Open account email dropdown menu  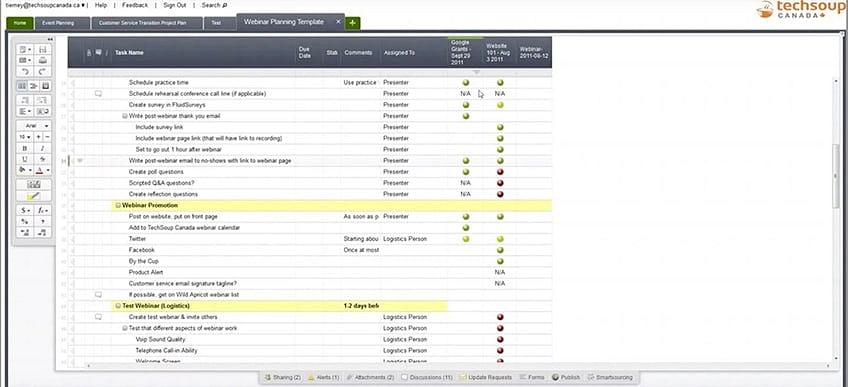(45, 5)
